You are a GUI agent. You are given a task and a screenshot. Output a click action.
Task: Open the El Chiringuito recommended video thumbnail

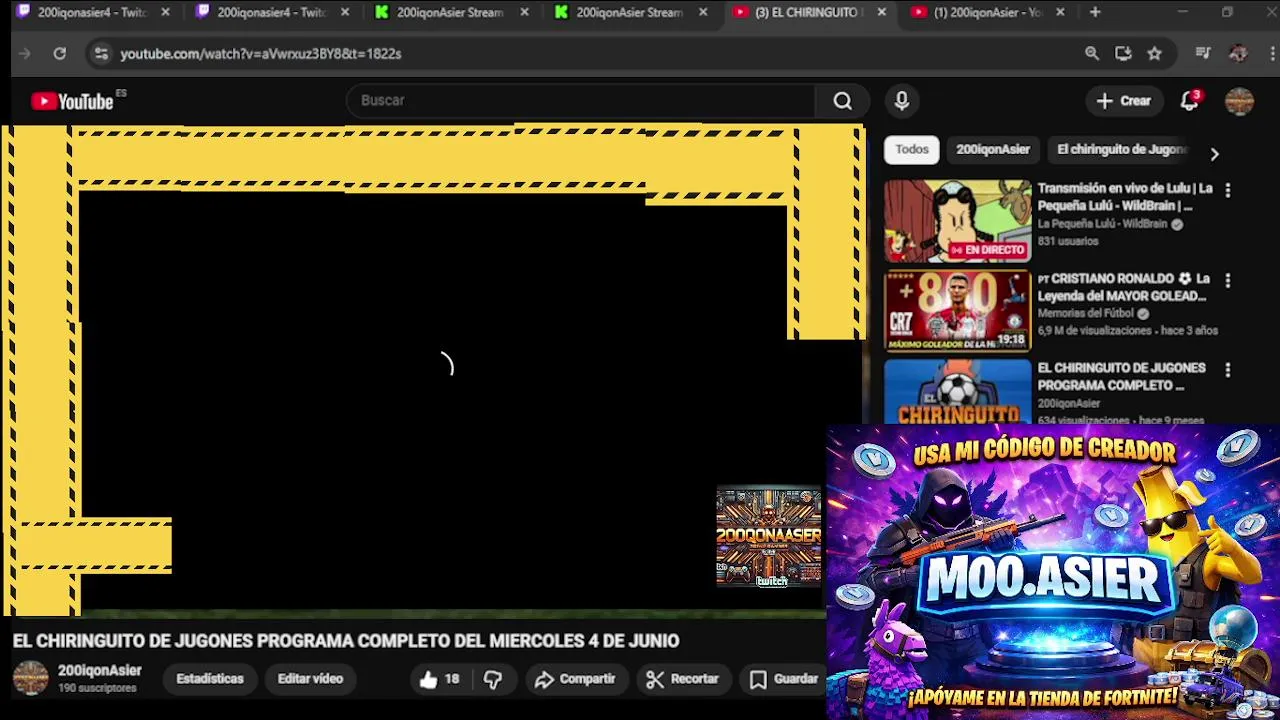pos(957,392)
